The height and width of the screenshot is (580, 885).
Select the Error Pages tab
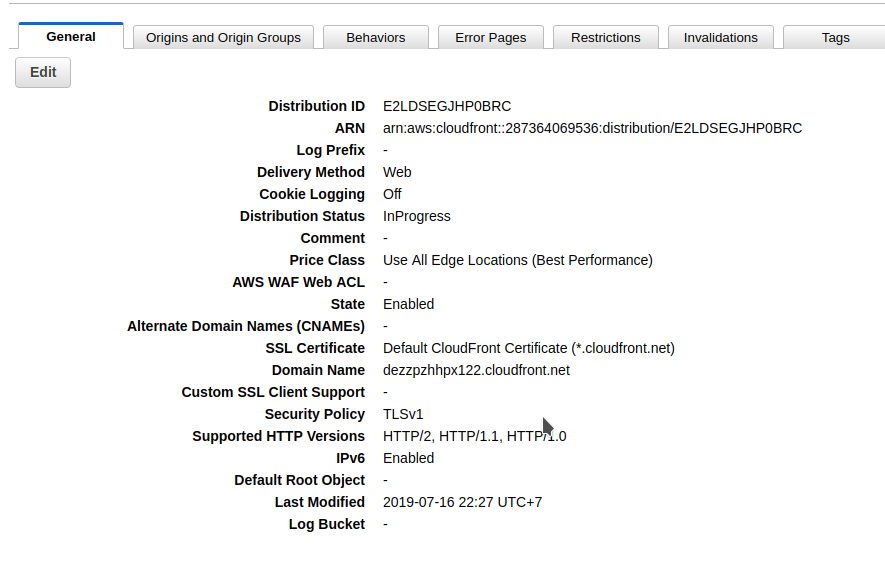[490, 38]
